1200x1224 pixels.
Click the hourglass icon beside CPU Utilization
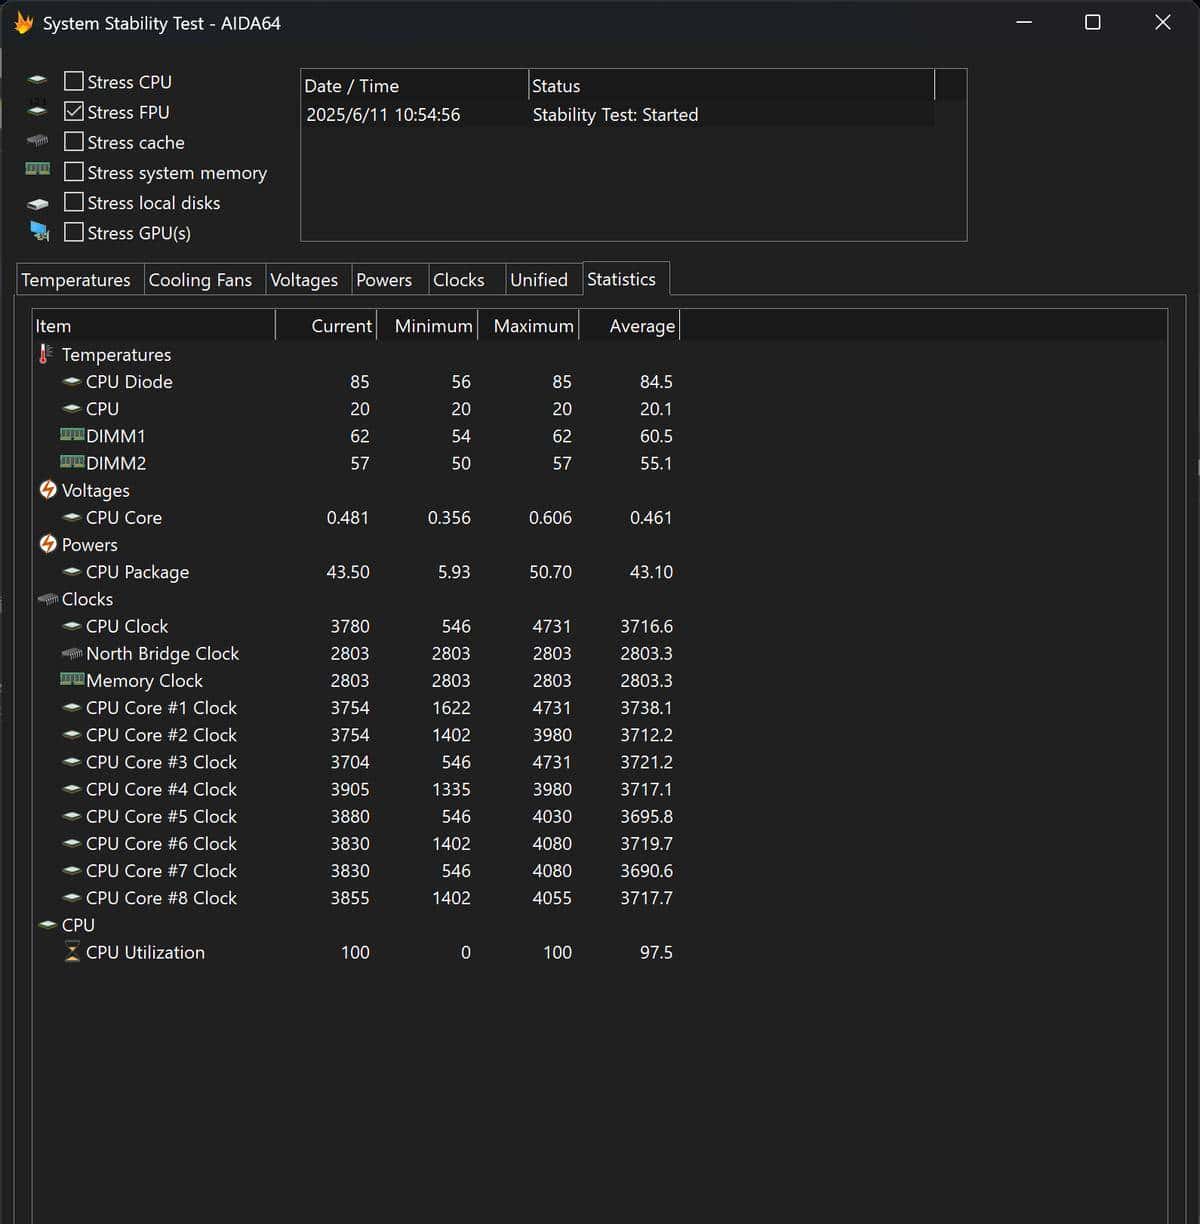pyautogui.click(x=72, y=952)
